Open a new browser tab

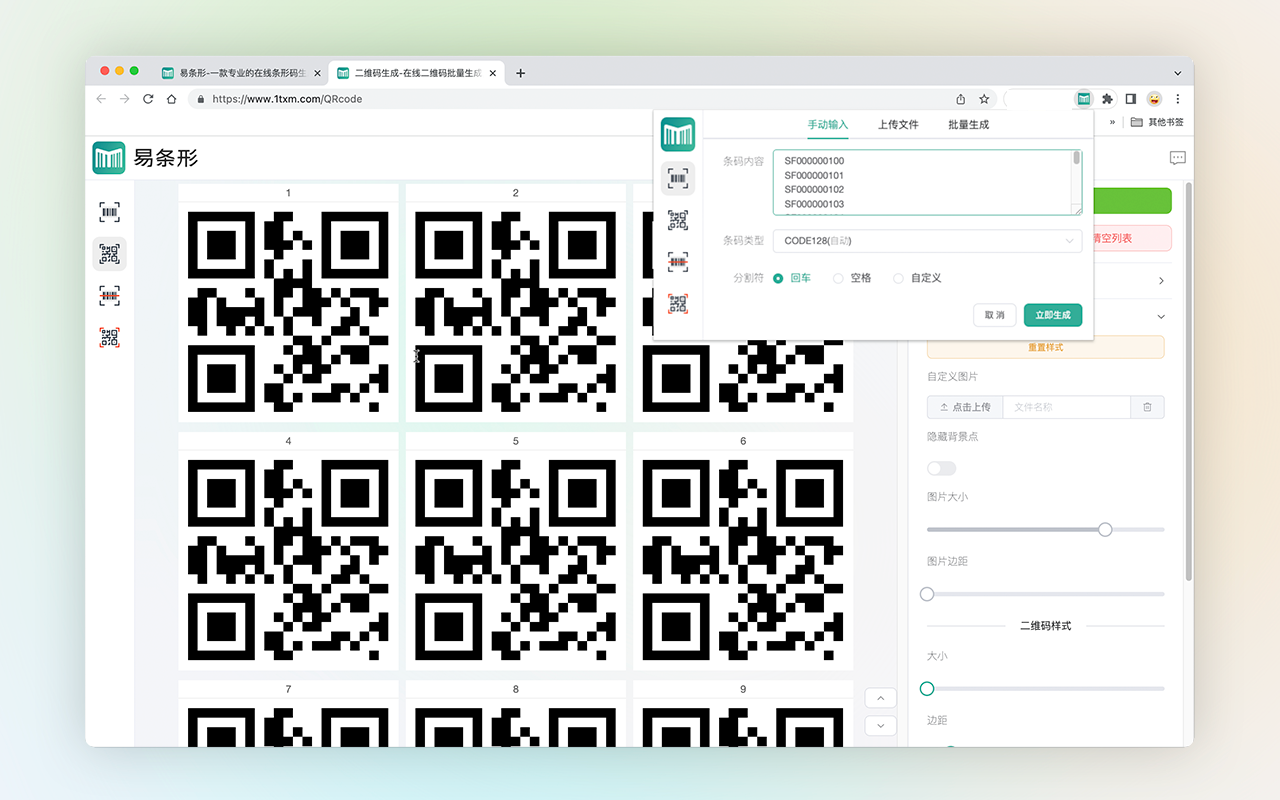point(520,73)
